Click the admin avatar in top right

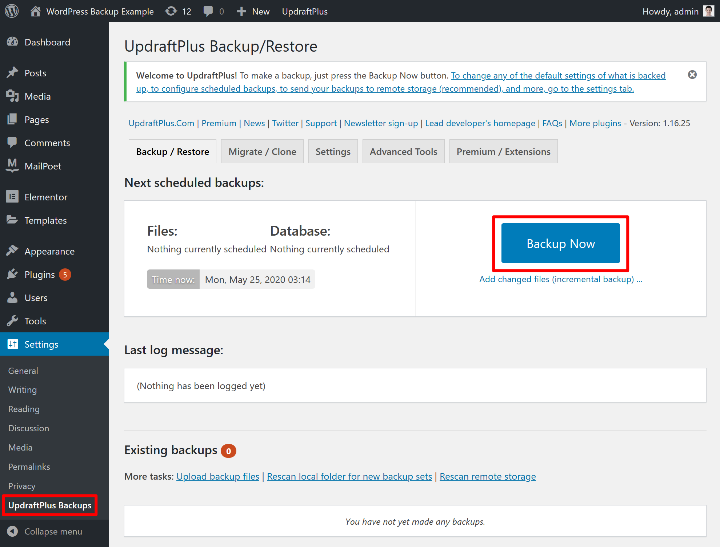point(708,11)
